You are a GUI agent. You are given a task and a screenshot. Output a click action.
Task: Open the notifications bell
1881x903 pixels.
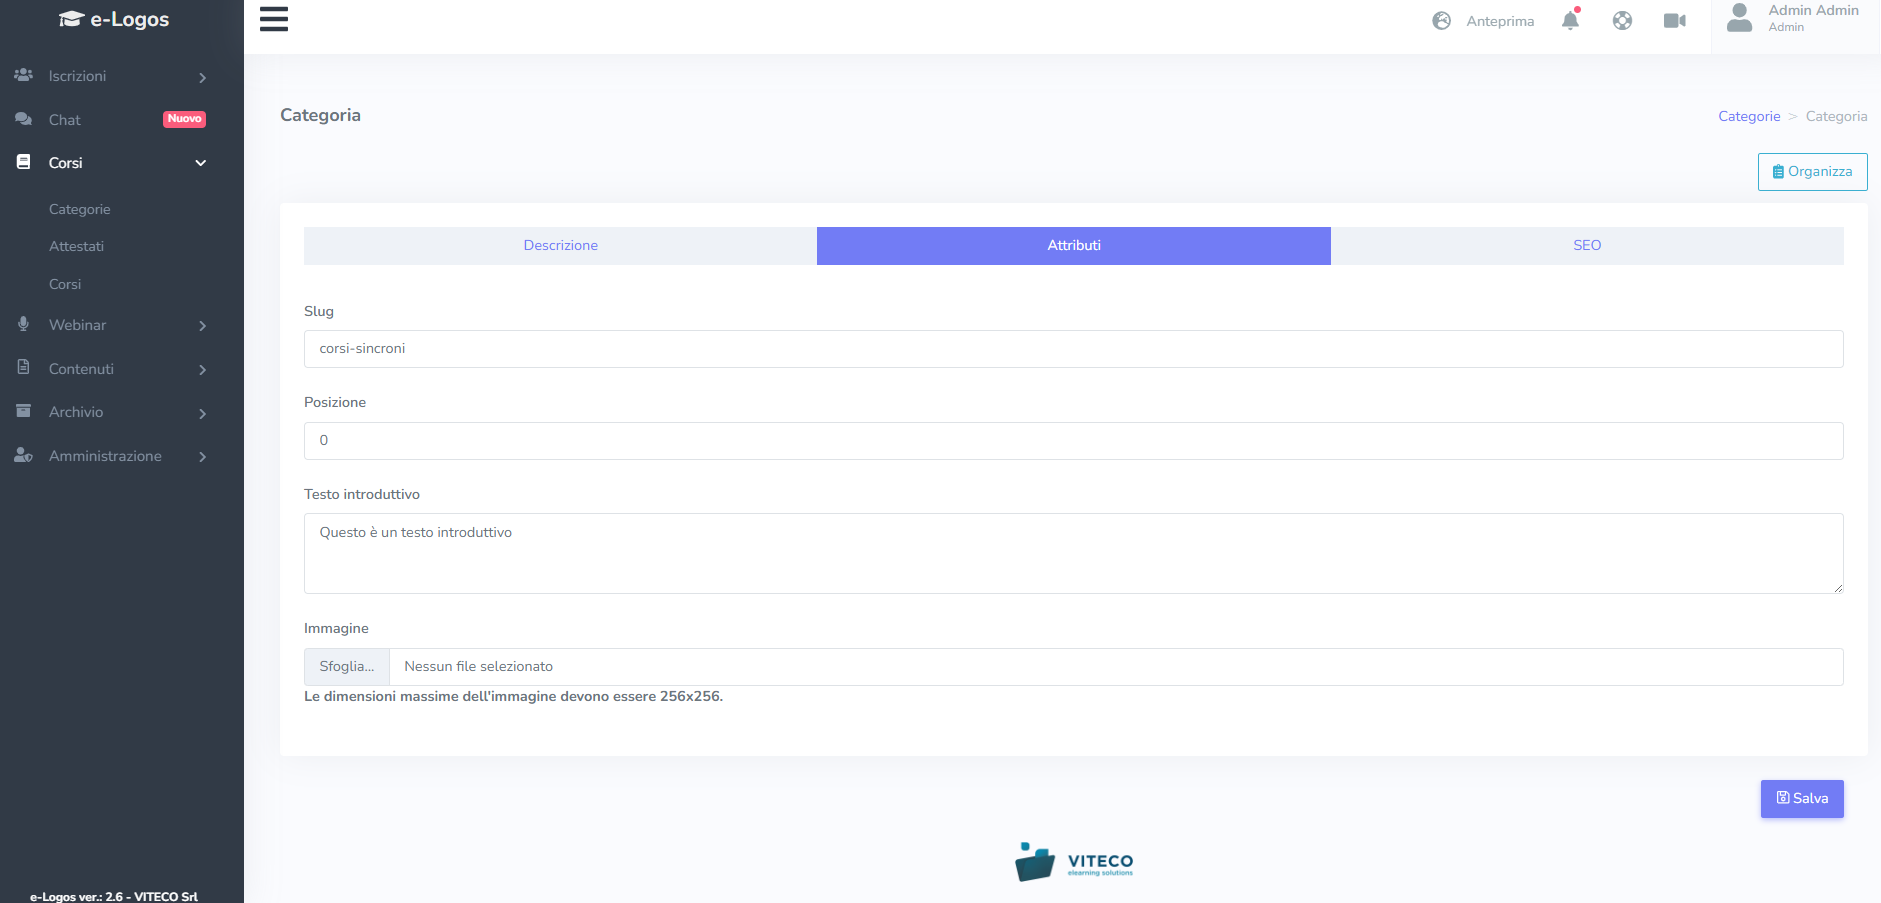(x=1570, y=21)
